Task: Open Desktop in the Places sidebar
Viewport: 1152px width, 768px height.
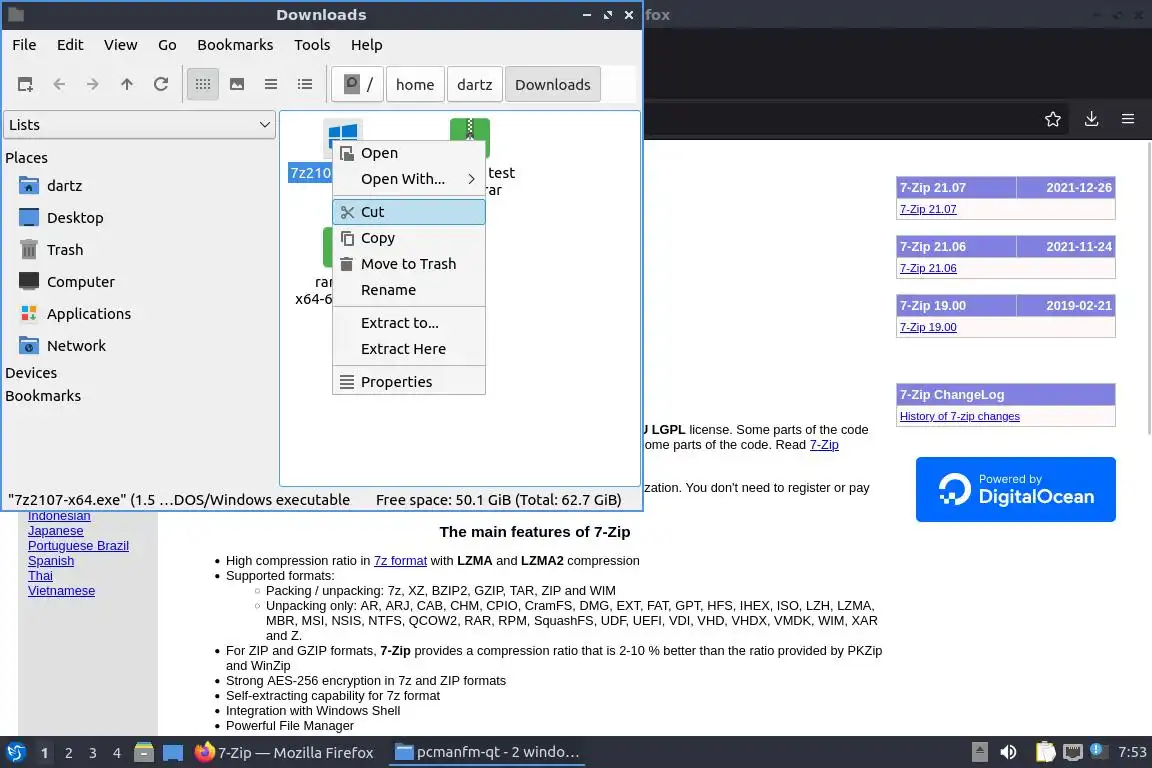Action: [x=75, y=218]
